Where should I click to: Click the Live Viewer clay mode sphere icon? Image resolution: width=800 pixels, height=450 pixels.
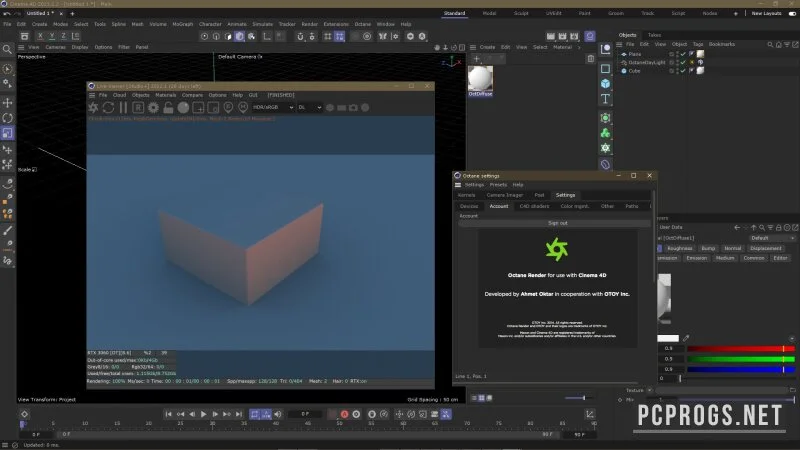[183, 108]
